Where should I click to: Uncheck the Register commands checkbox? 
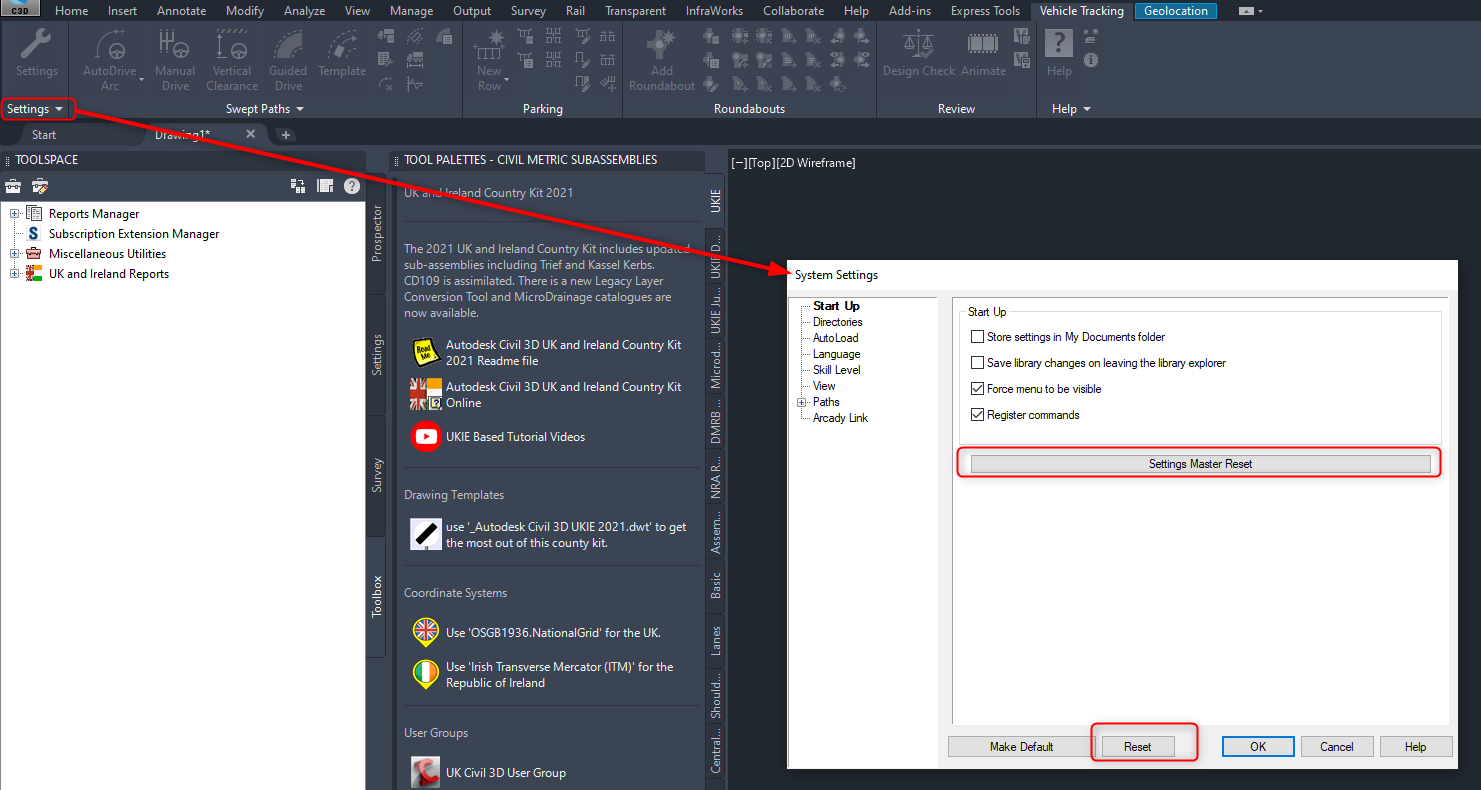[x=978, y=415]
